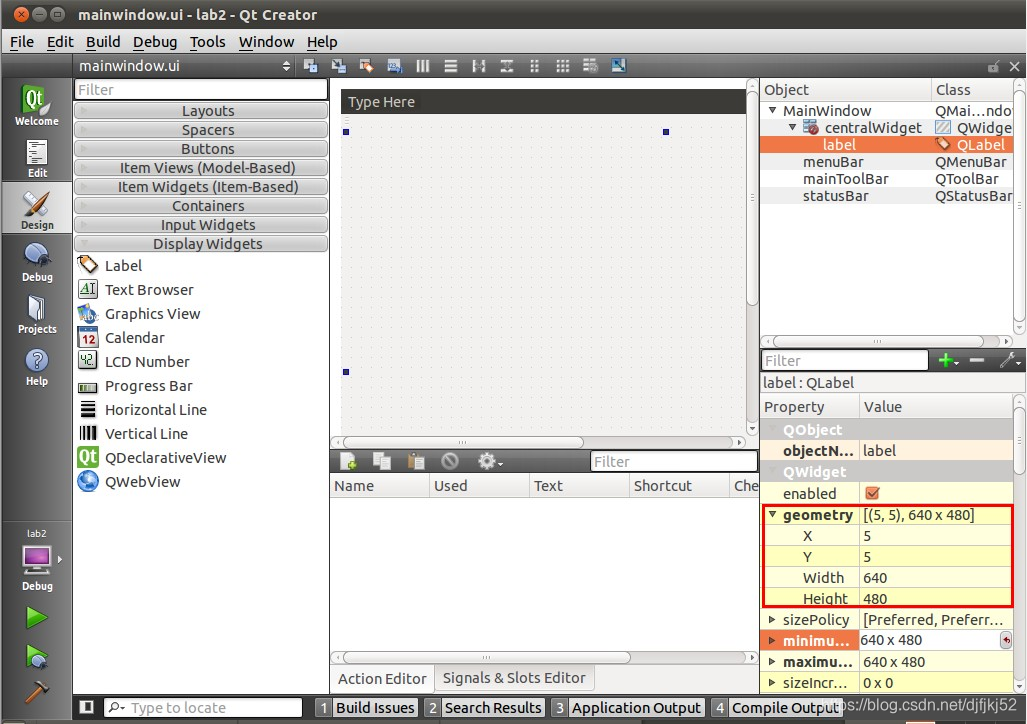
Task: Open property editor wrench options
Action: (x=1011, y=360)
